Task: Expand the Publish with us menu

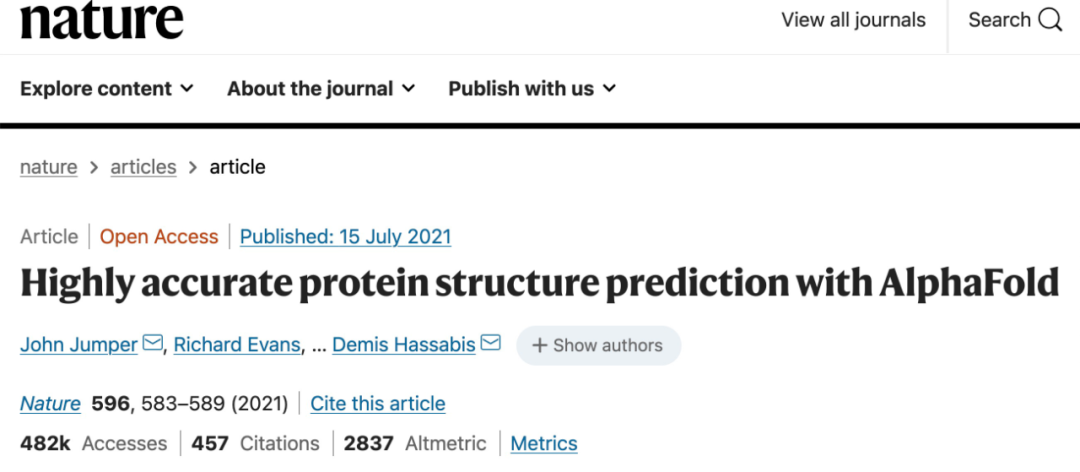Action: [532, 89]
